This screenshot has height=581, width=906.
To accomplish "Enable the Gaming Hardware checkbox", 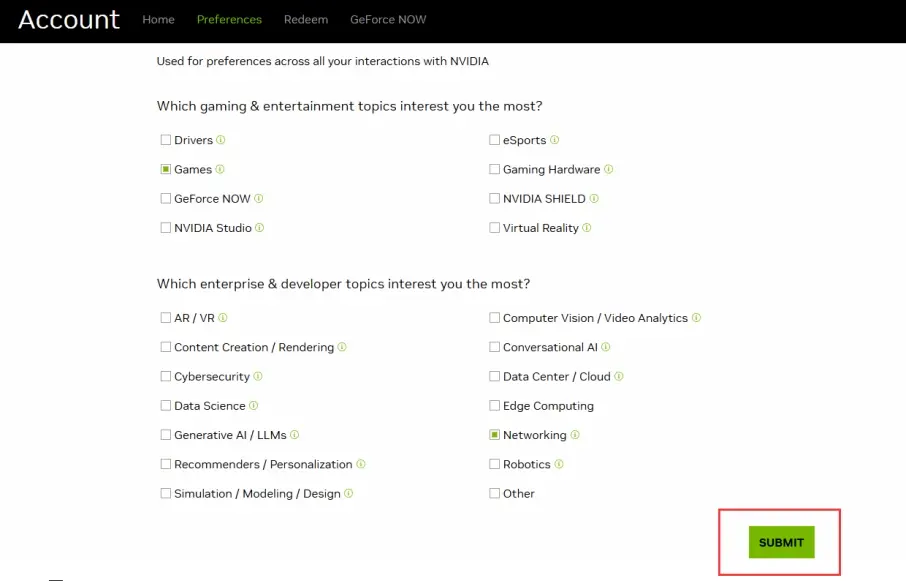I will 495,169.
